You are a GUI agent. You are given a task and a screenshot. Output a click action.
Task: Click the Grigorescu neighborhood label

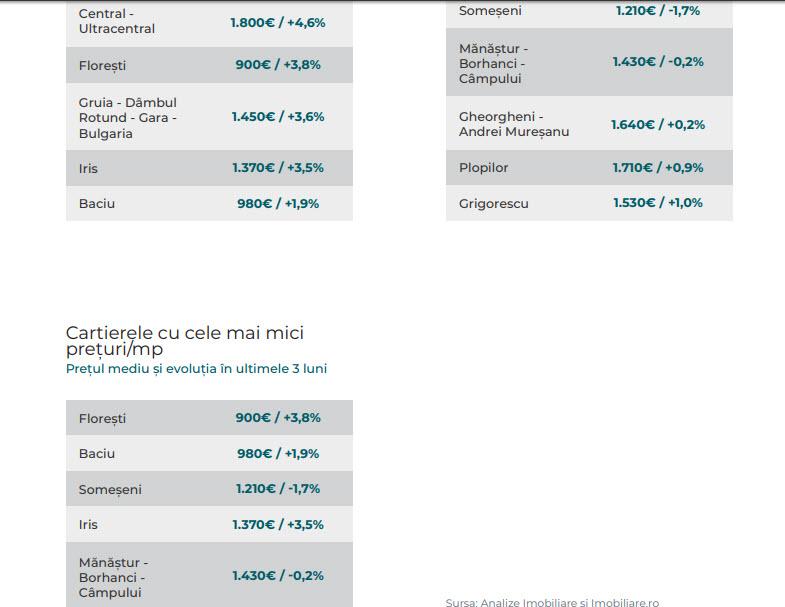point(494,204)
